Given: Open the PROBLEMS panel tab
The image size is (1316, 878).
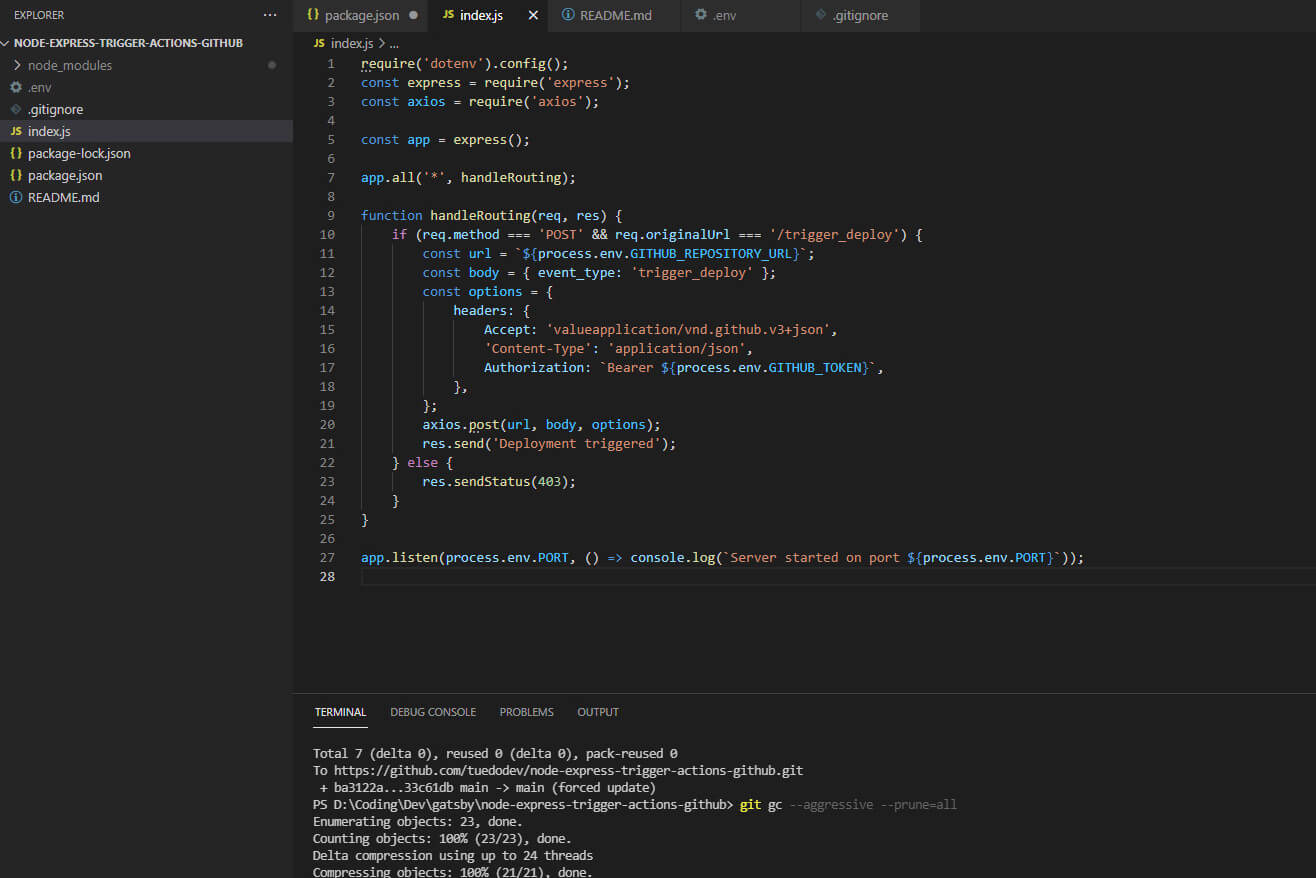Looking at the screenshot, I should (x=527, y=712).
